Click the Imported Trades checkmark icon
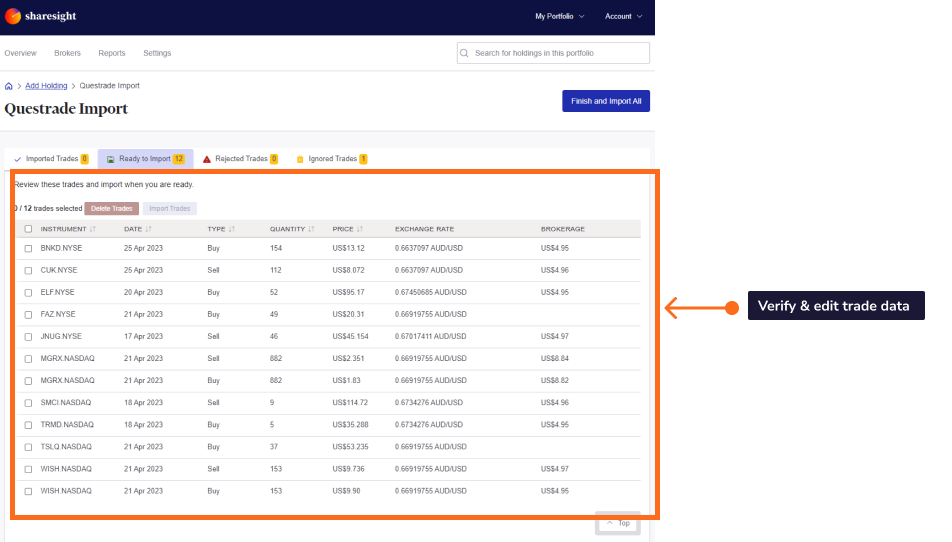 point(18,159)
